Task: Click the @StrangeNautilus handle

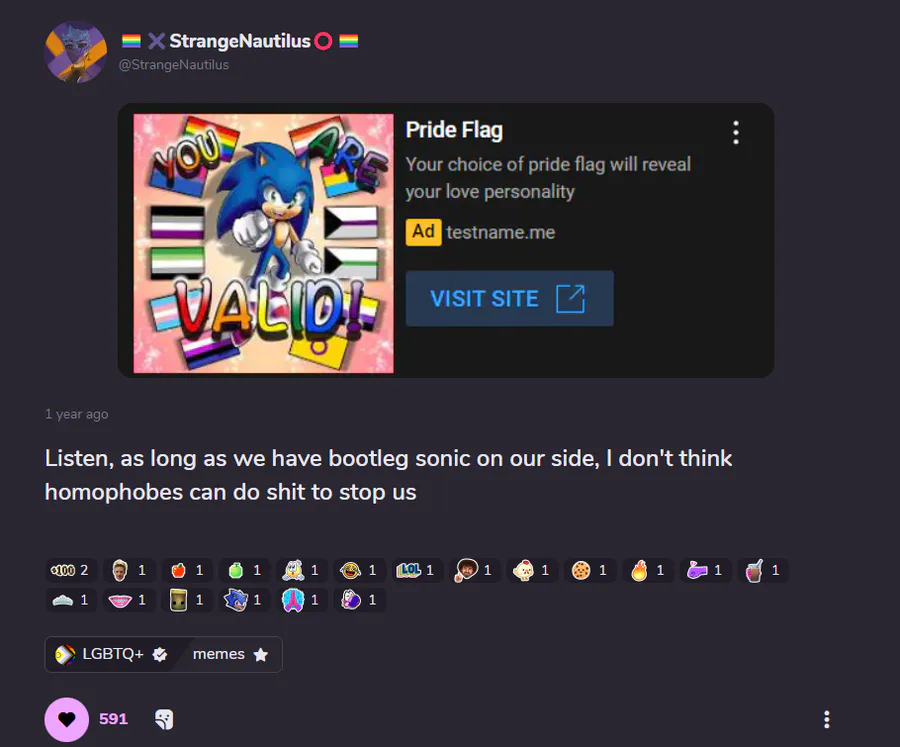Action: click(173, 65)
